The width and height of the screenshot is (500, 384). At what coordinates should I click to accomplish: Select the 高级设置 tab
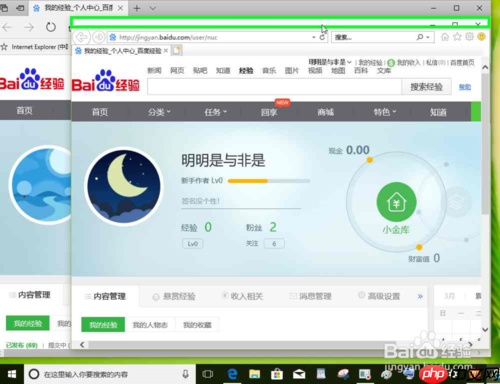point(379,296)
